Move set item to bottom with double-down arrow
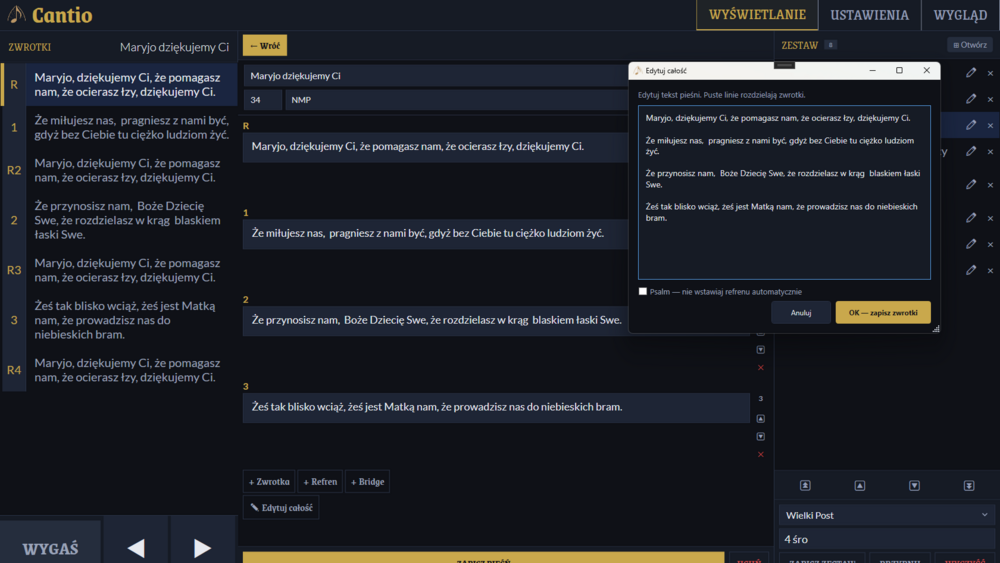 pyautogui.click(x=968, y=485)
